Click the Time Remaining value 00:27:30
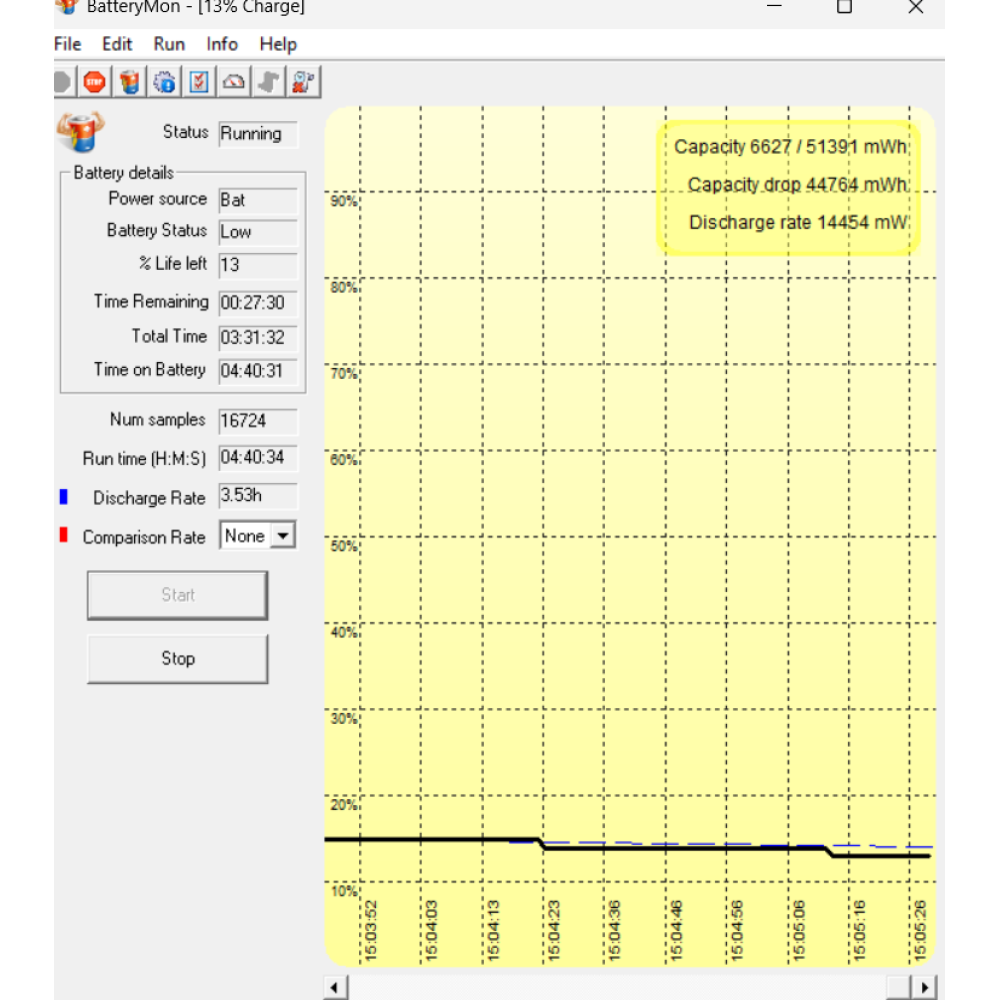This screenshot has height=1000, width=1000. [258, 302]
